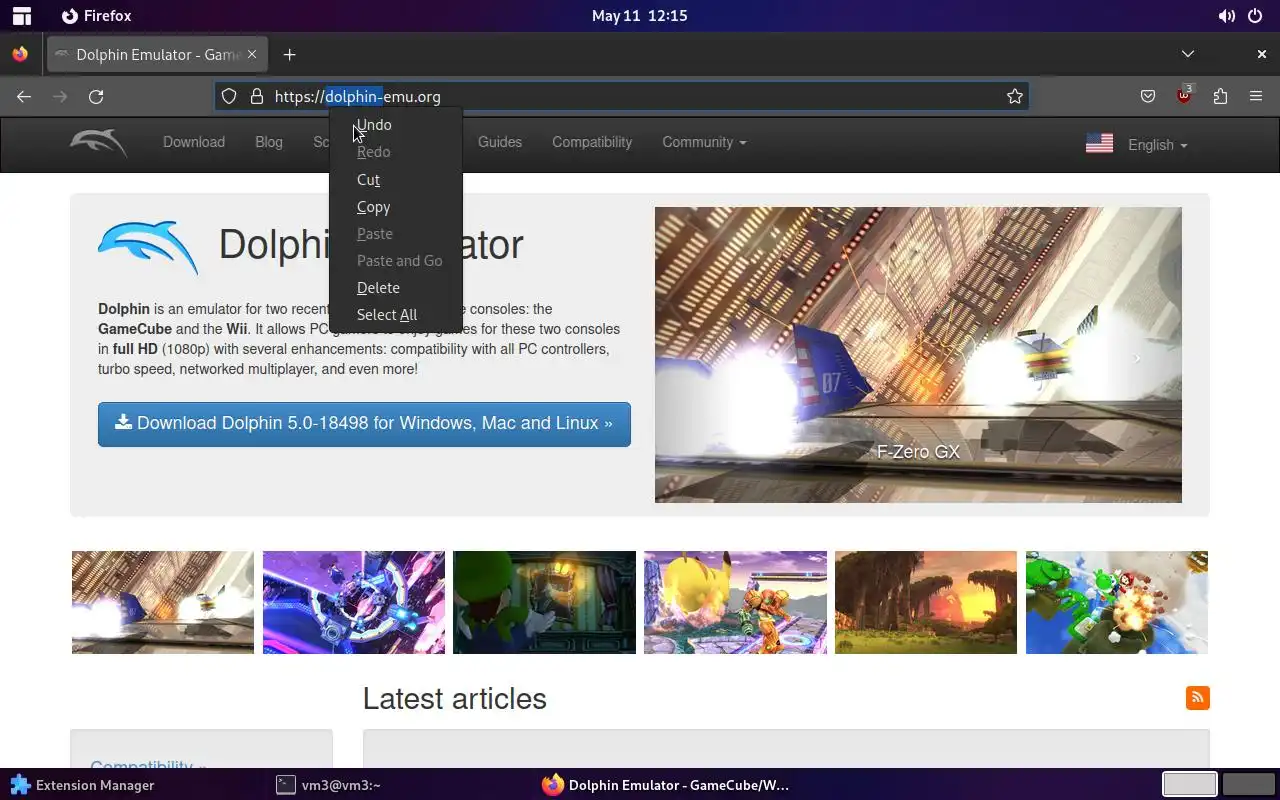Select the purple spaceship game thumbnail
This screenshot has width=1280, height=800.
354,602
